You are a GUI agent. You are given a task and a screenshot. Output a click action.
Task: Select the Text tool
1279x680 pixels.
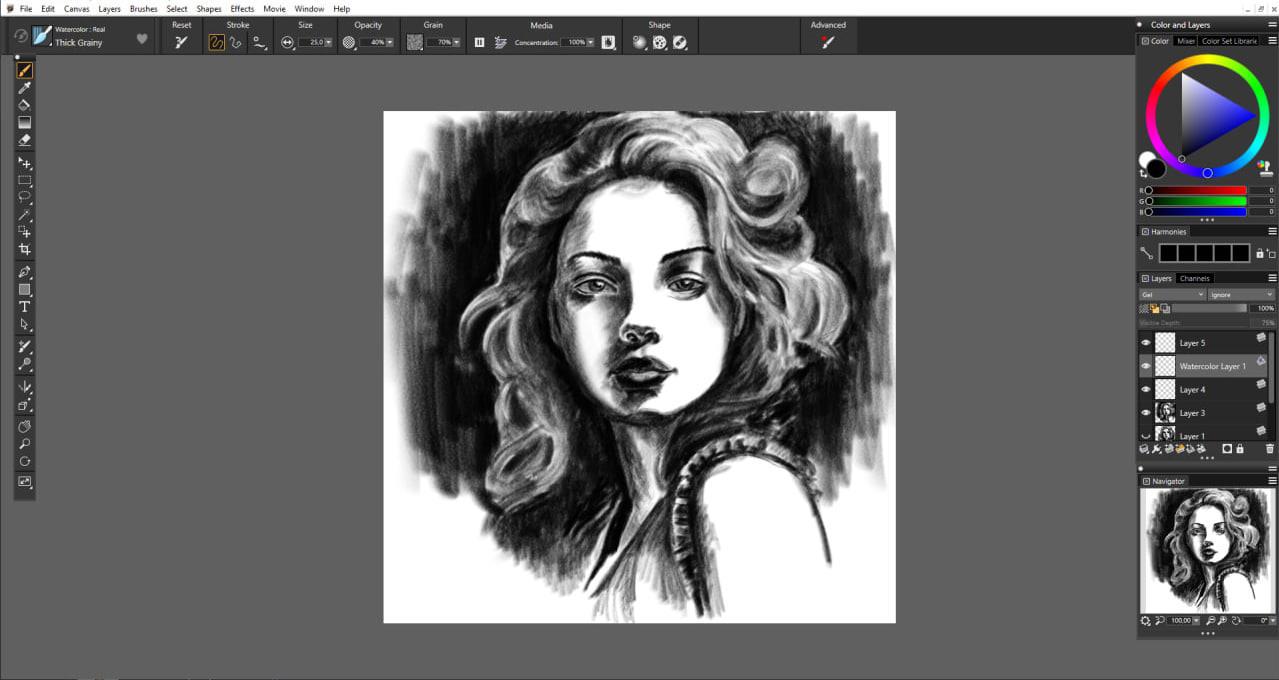[x=25, y=307]
